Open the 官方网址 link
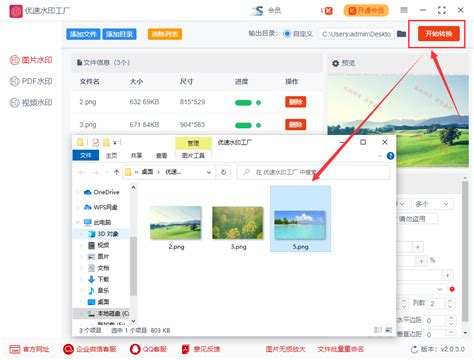Screen dimensions: 474x360 (x=29, y=349)
